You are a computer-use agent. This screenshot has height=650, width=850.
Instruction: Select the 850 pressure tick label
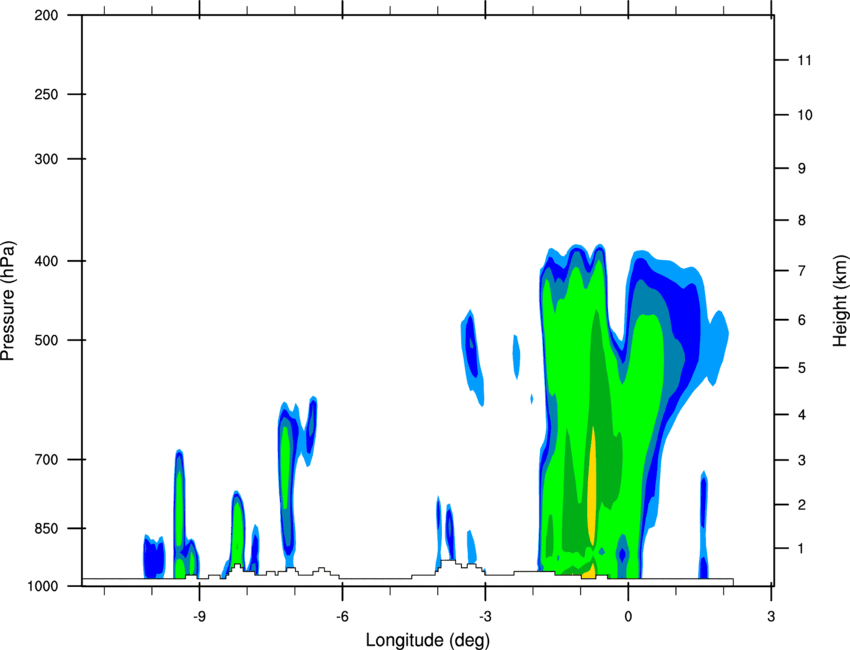click(x=46, y=528)
